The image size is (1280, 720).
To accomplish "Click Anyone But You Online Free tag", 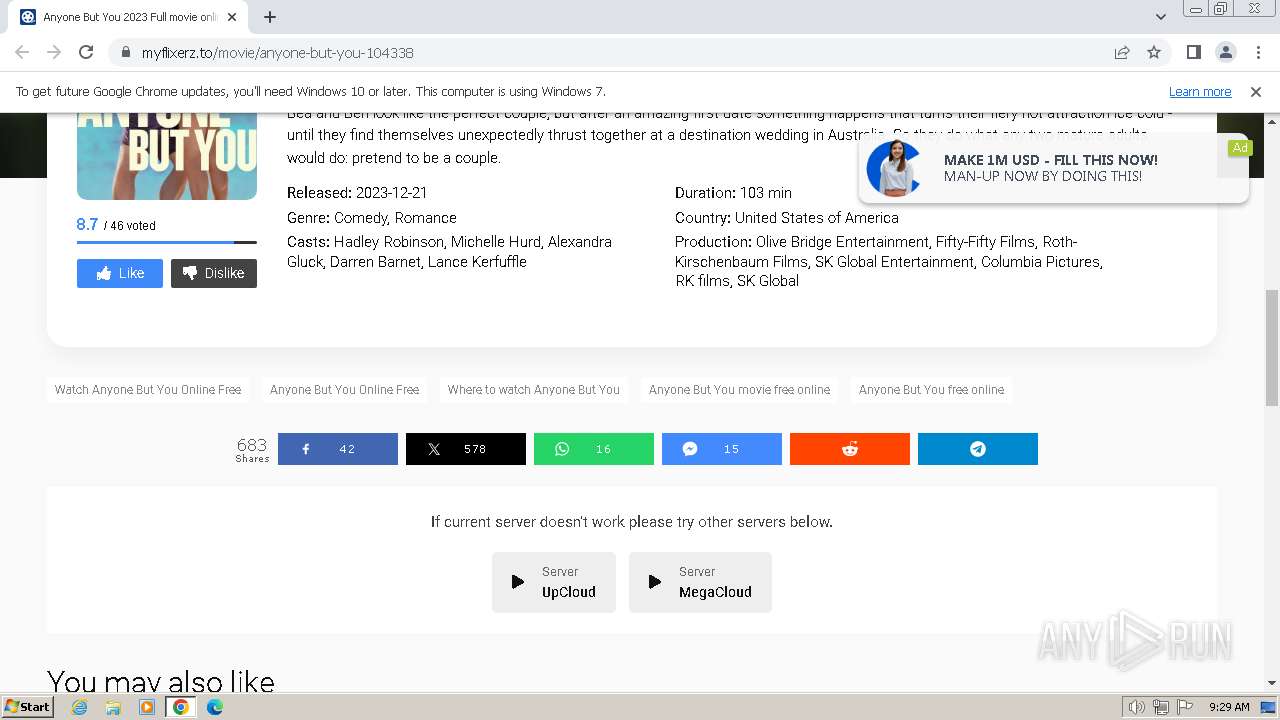I will point(344,390).
